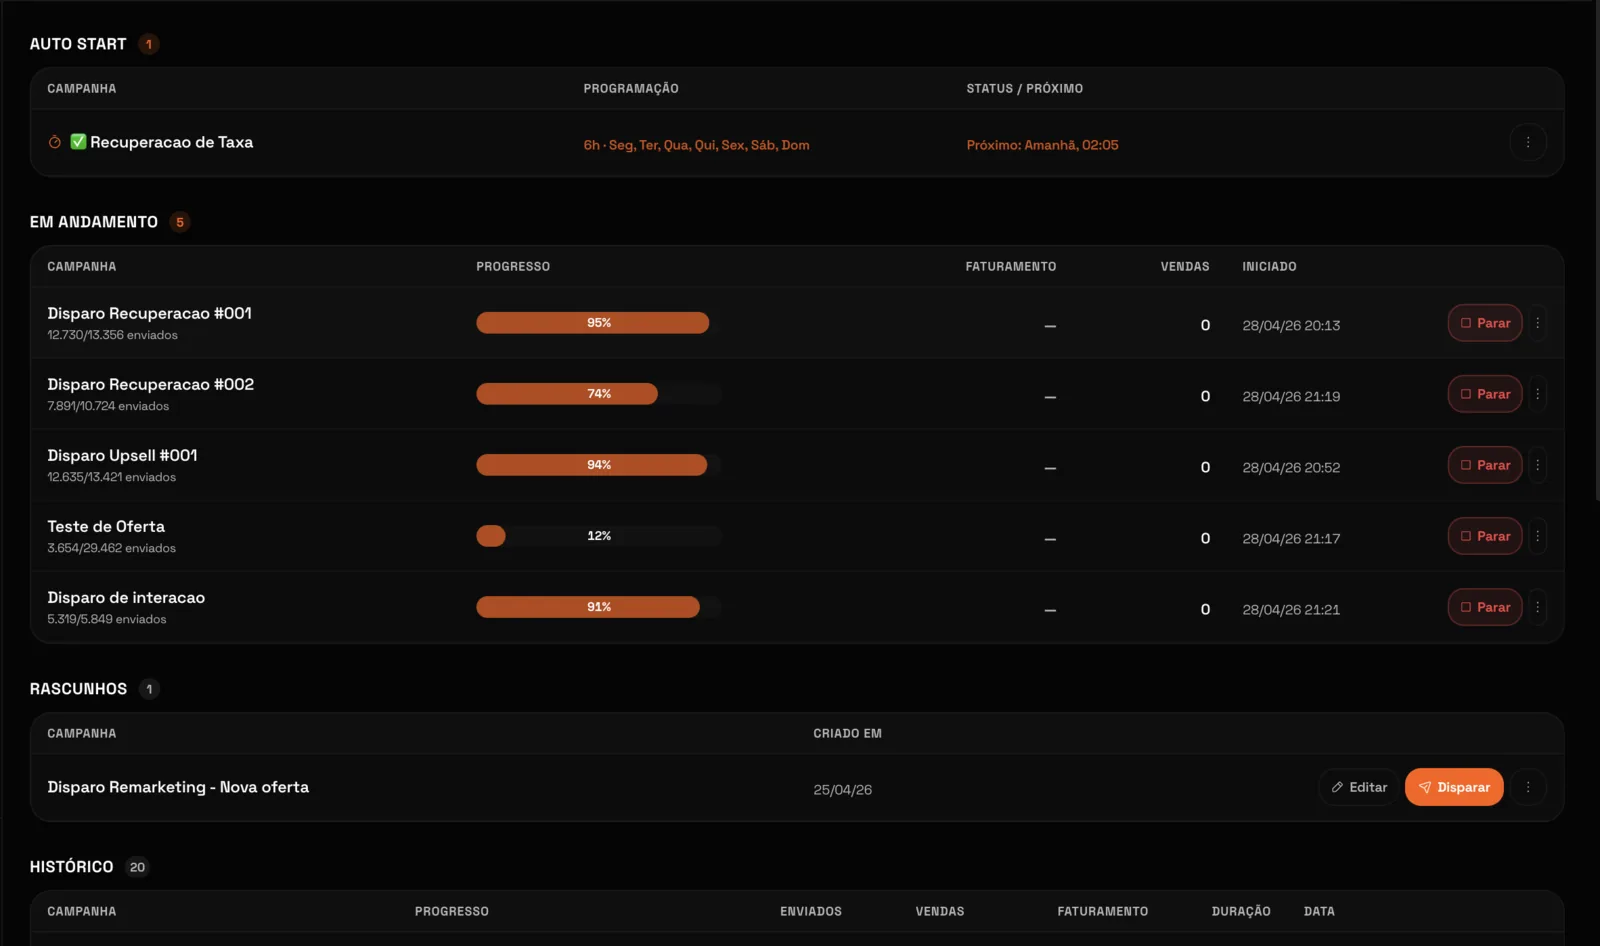Image resolution: width=1600 pixels, height=946 pixels.
Task: Click the 95% progress bar
Action: [x=598, y=323]
